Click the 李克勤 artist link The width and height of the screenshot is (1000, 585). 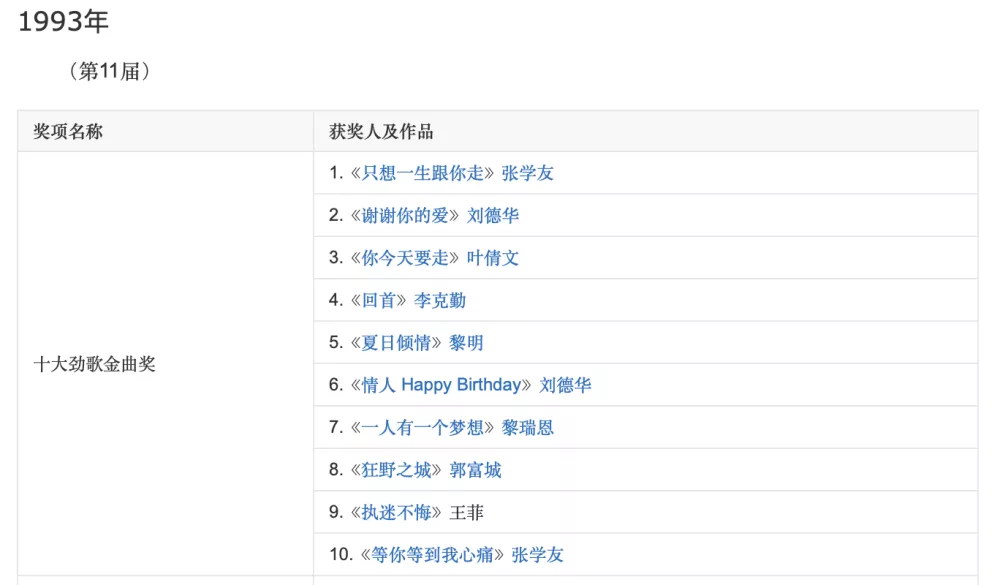(440, 300)
